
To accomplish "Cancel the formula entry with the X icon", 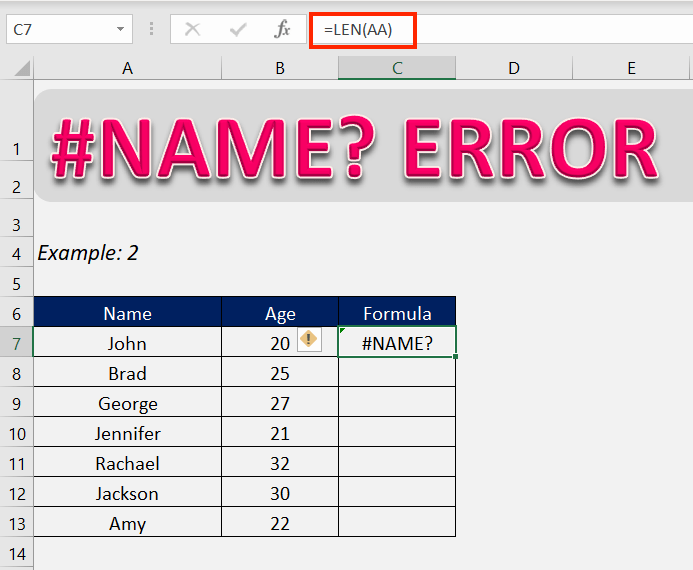I will pos(192,30).
